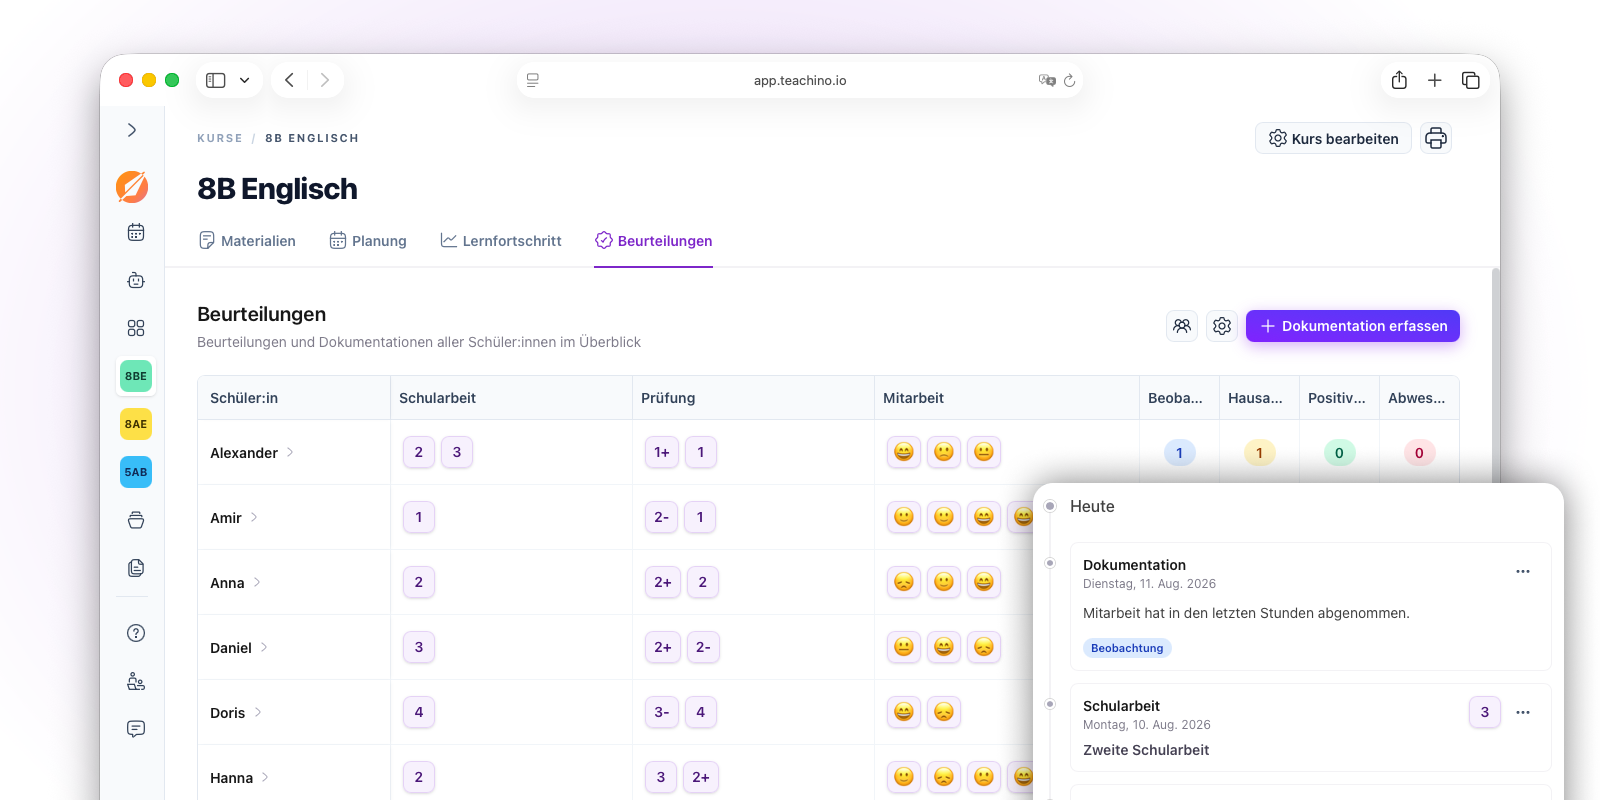
Task: Toggle the browser sidebar icon
Action: pyautogui.click(x=216, y=80)
